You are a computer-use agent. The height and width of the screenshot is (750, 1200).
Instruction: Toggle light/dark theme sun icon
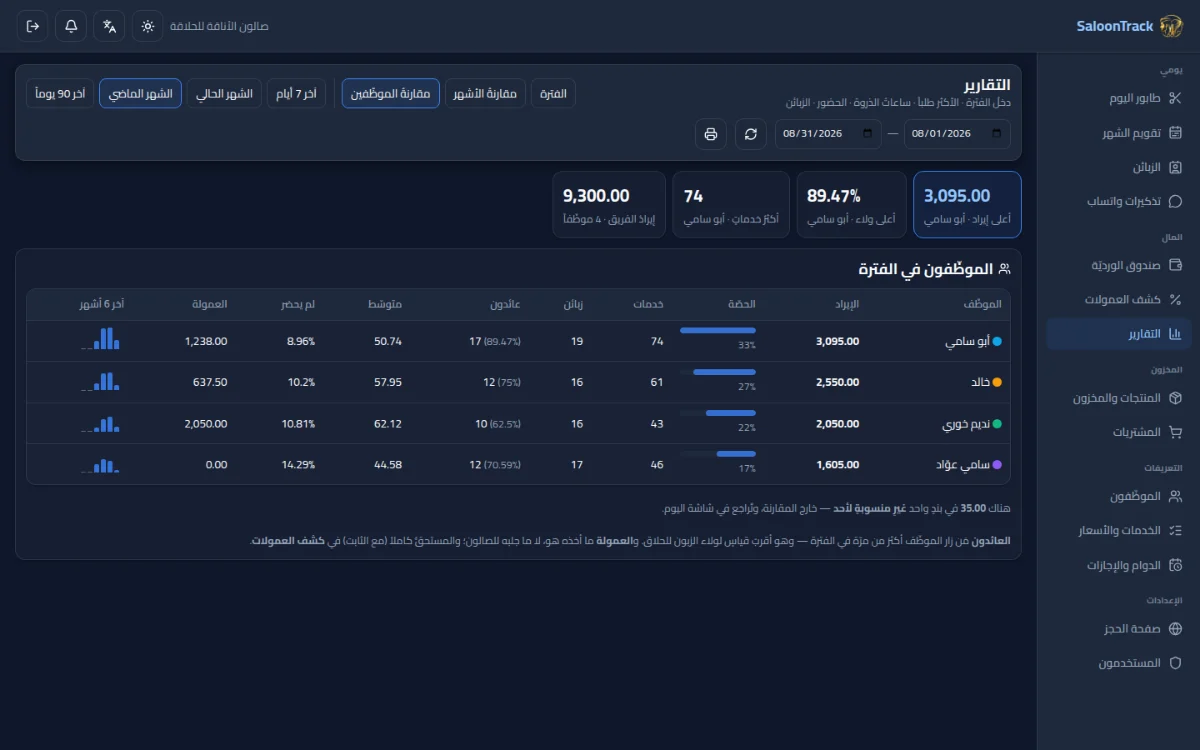tap(148, 26)
